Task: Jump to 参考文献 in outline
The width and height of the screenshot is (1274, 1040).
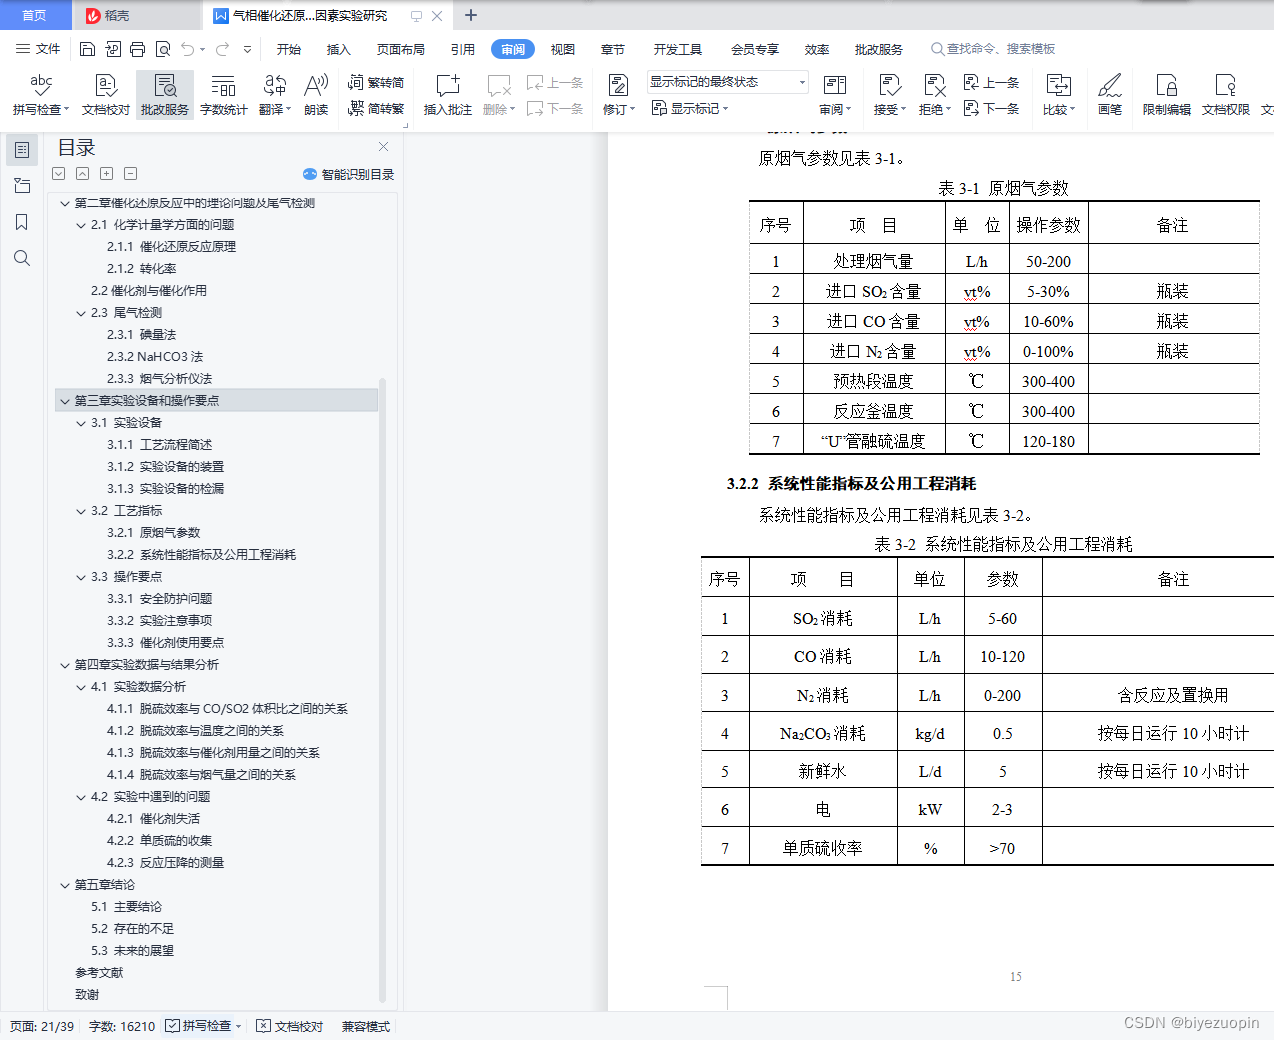Action: 99,973
